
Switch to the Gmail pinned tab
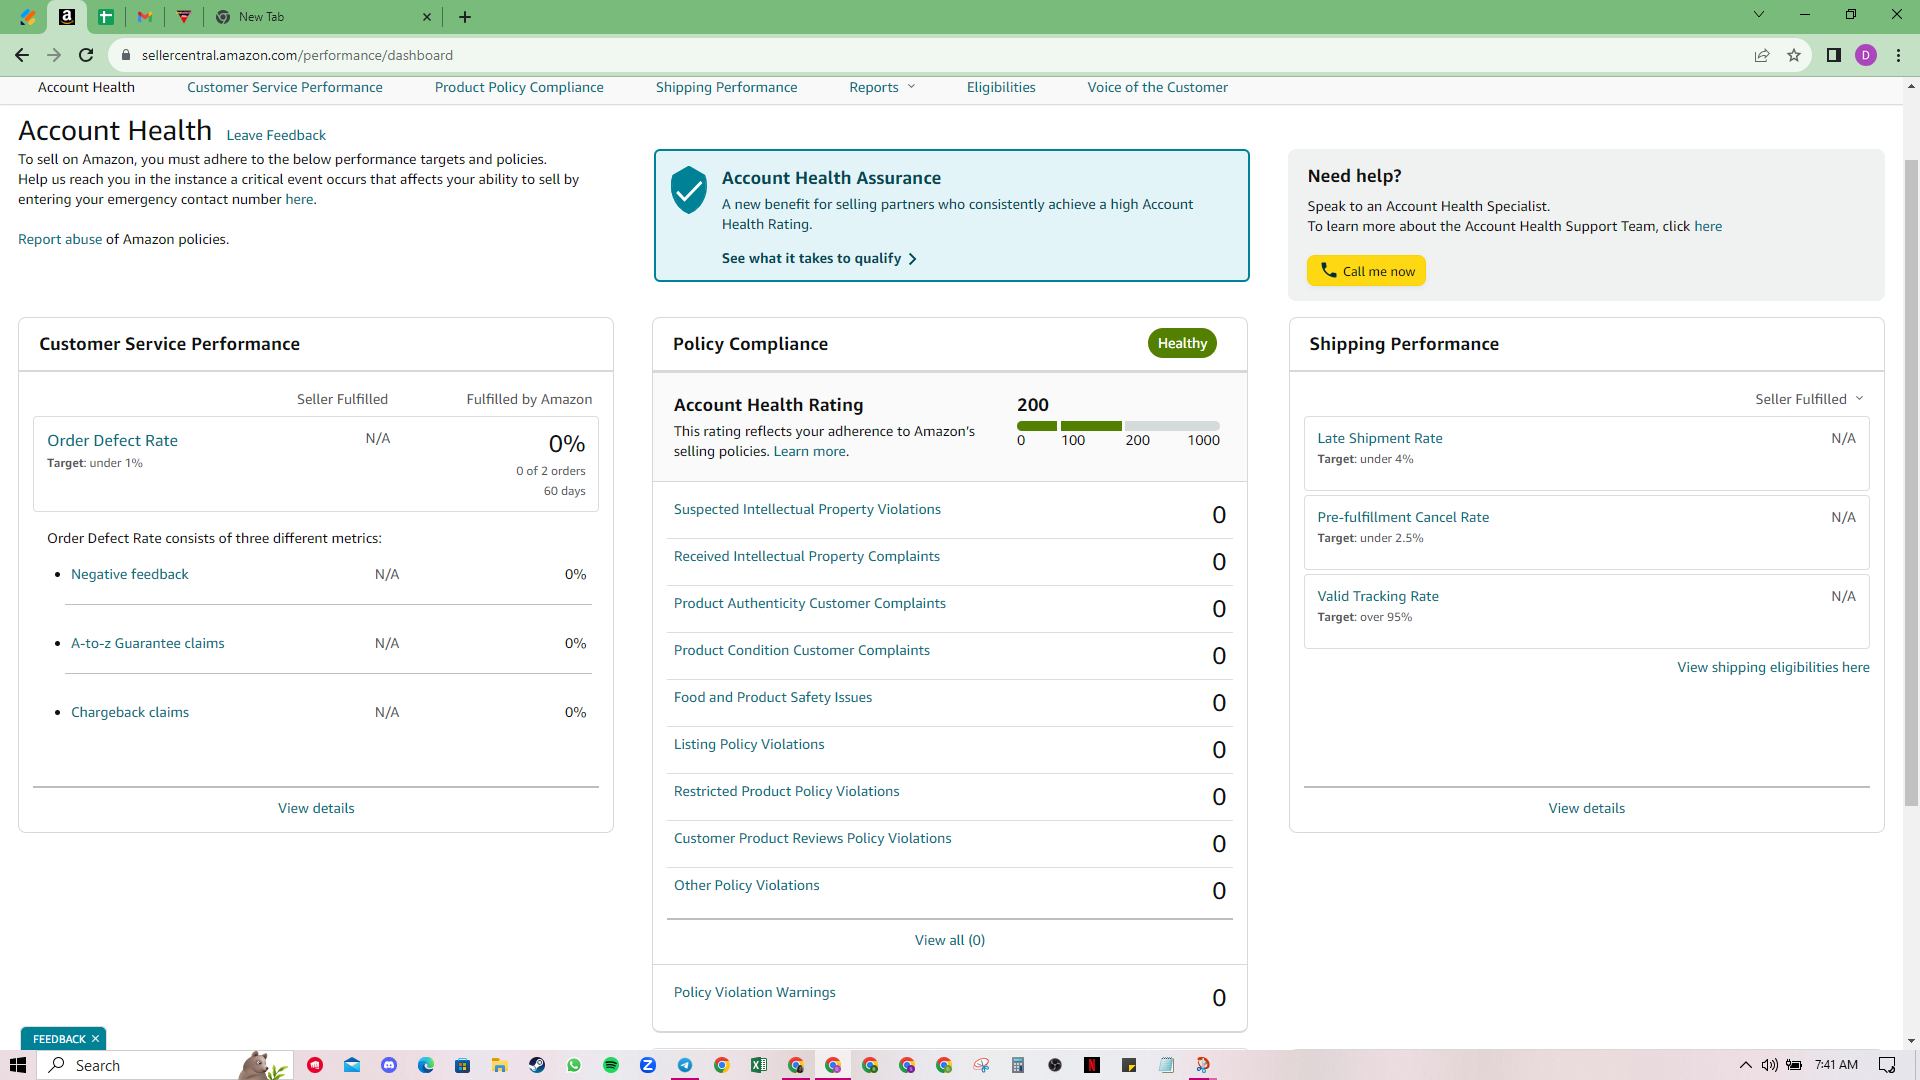(x=145, y=17)
